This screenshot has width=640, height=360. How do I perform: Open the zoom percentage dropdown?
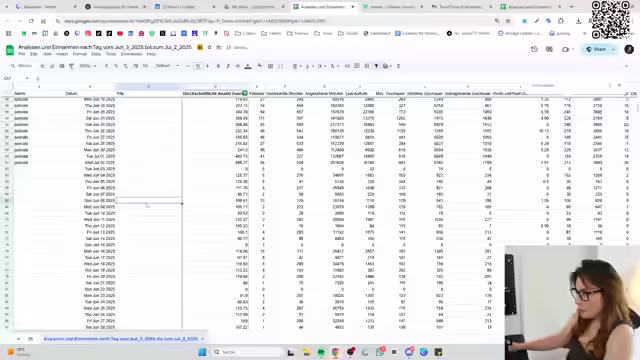click(88, 66)
